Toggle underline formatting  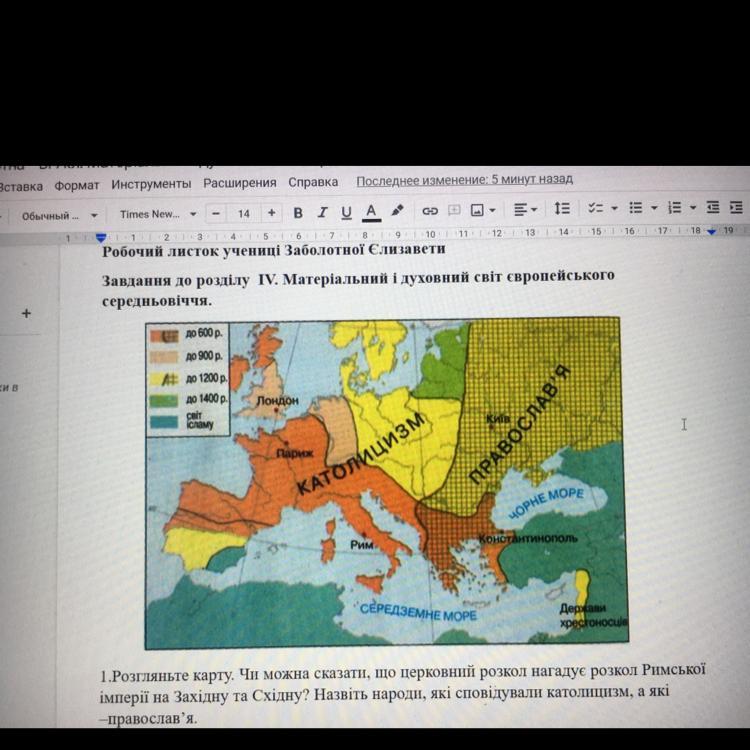tap(346, 212)
